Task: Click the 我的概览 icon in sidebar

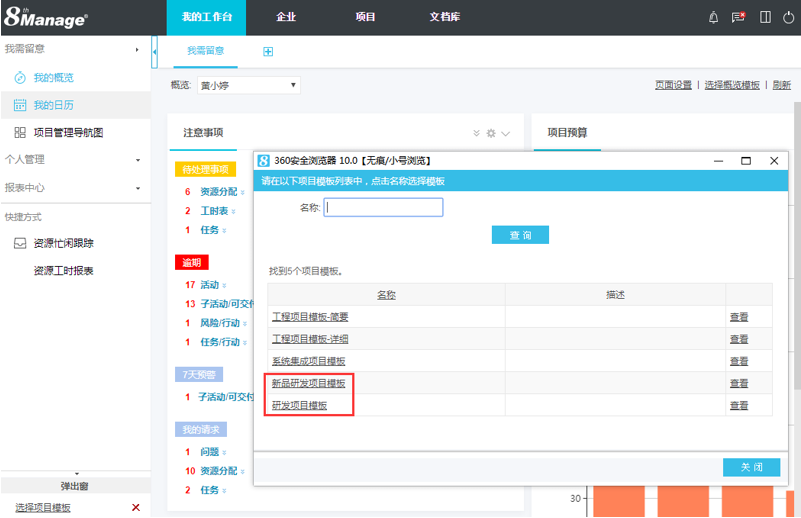Action: coord(20,77)
